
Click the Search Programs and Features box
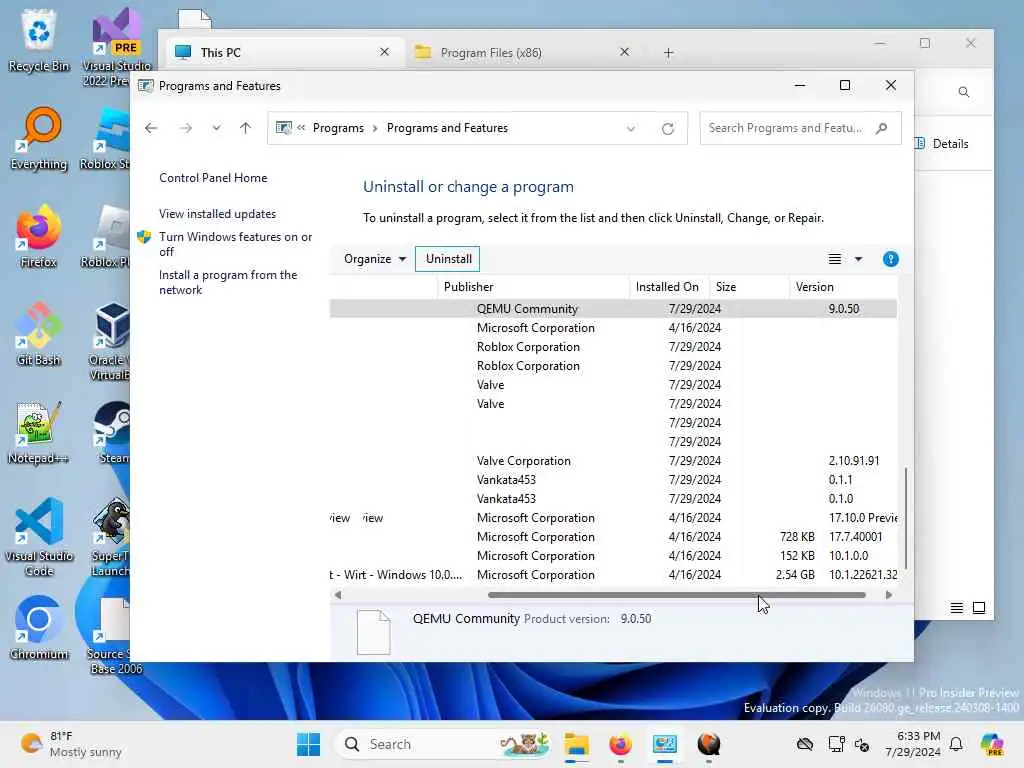[801, 128]
